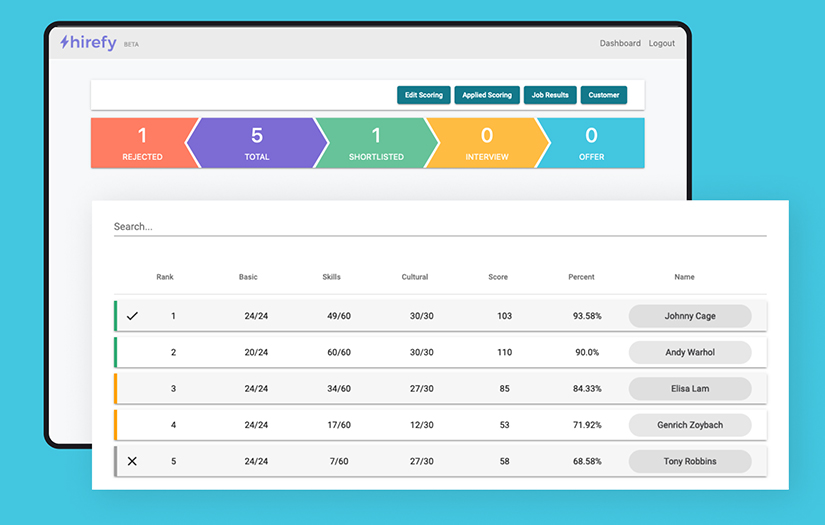Image resolution: width=825 pixels, height=525 pixels.
Task: Open Edit Scoring
Action: click(424, 95)
